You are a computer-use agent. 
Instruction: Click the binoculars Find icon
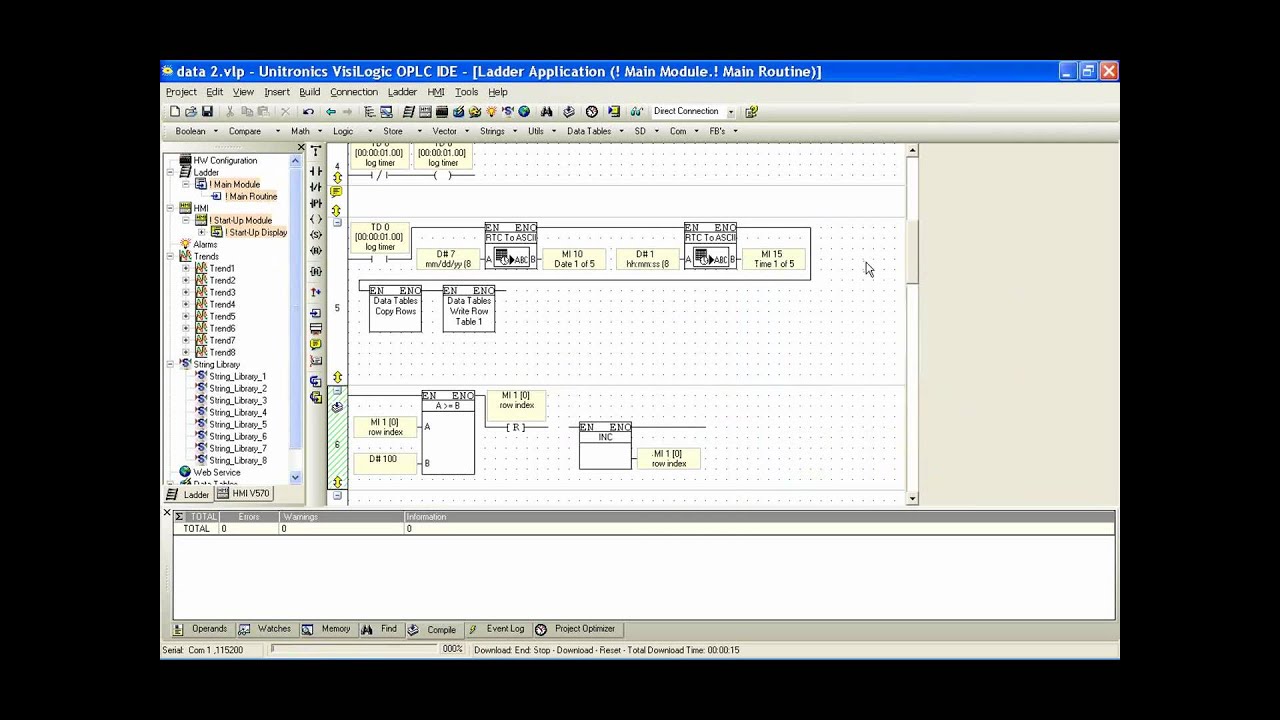(x=546, y=111)
